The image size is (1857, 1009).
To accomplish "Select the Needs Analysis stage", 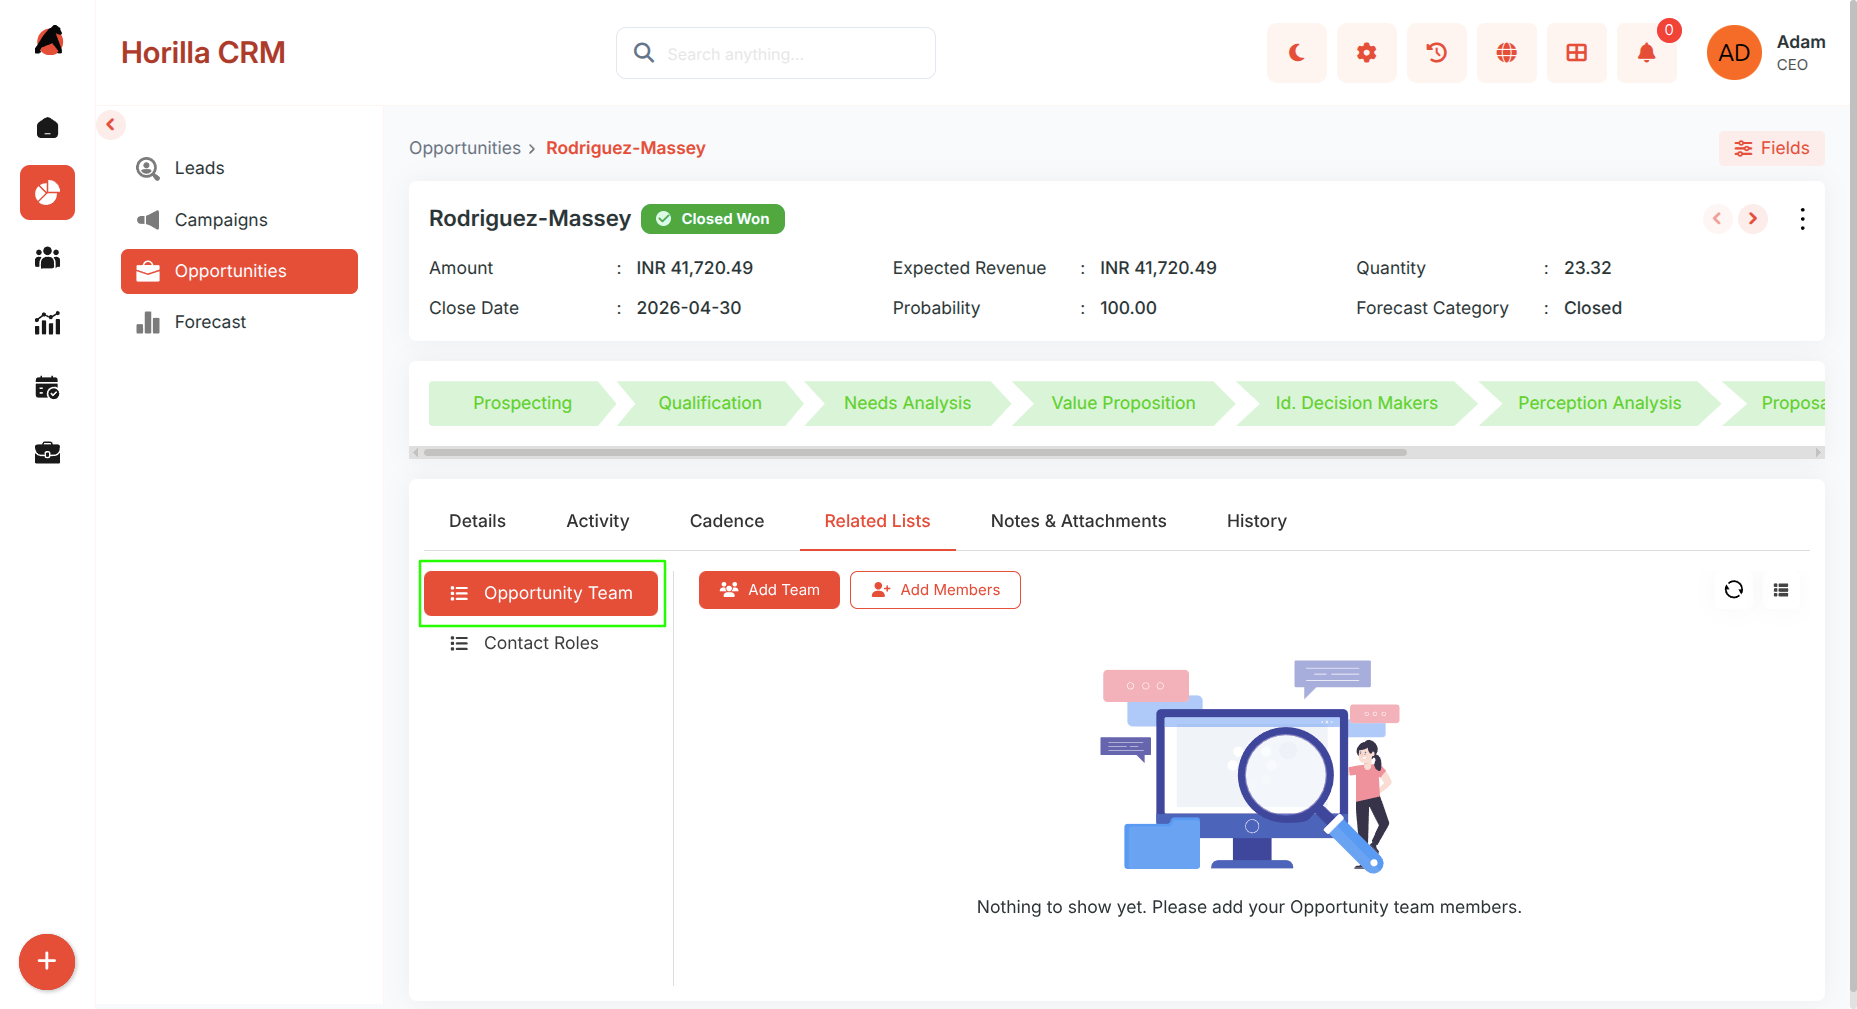I will point(907,403).
